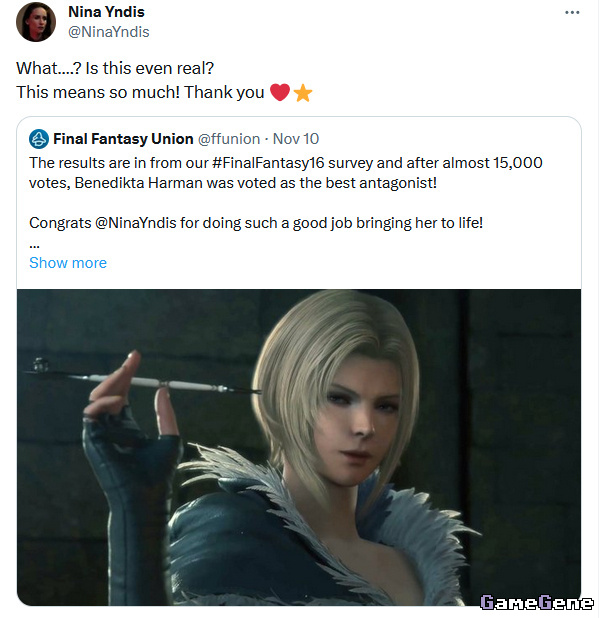Open the three-dot more options menu
Screen dimensions: 602x618
point(572,13)
